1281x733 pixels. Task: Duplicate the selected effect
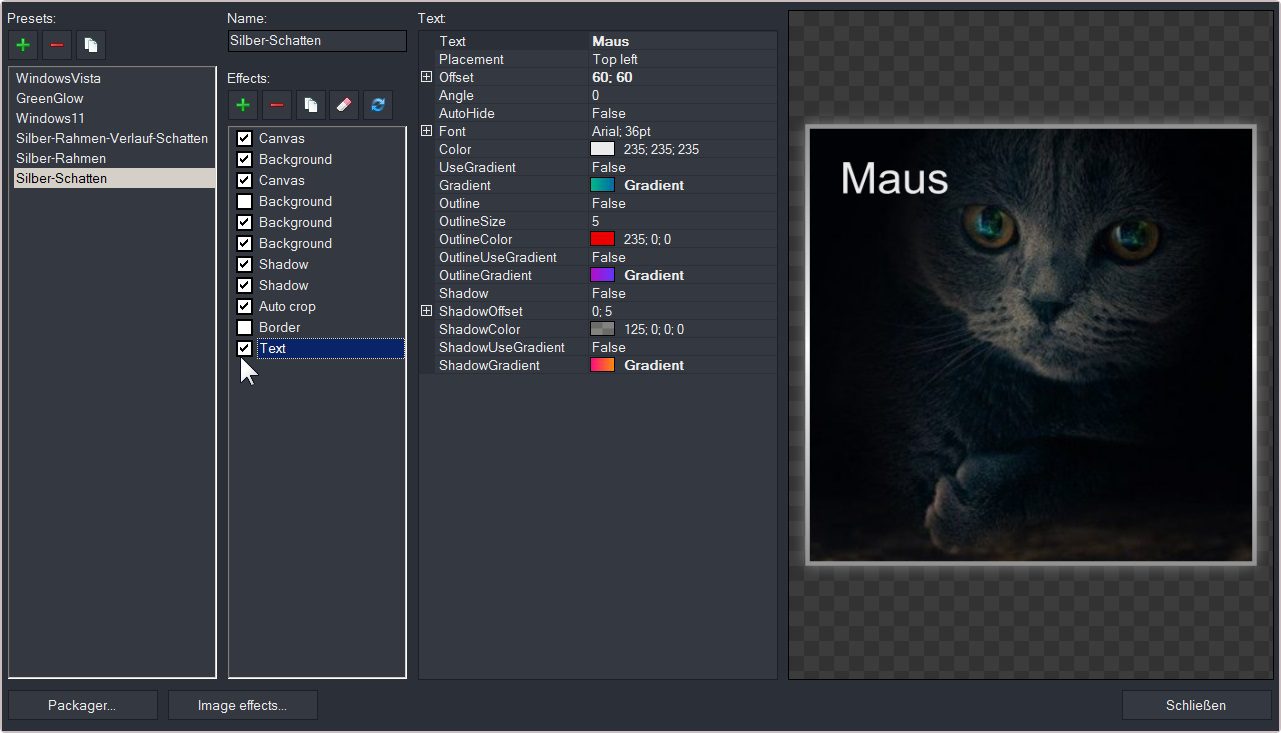point(311,105)
